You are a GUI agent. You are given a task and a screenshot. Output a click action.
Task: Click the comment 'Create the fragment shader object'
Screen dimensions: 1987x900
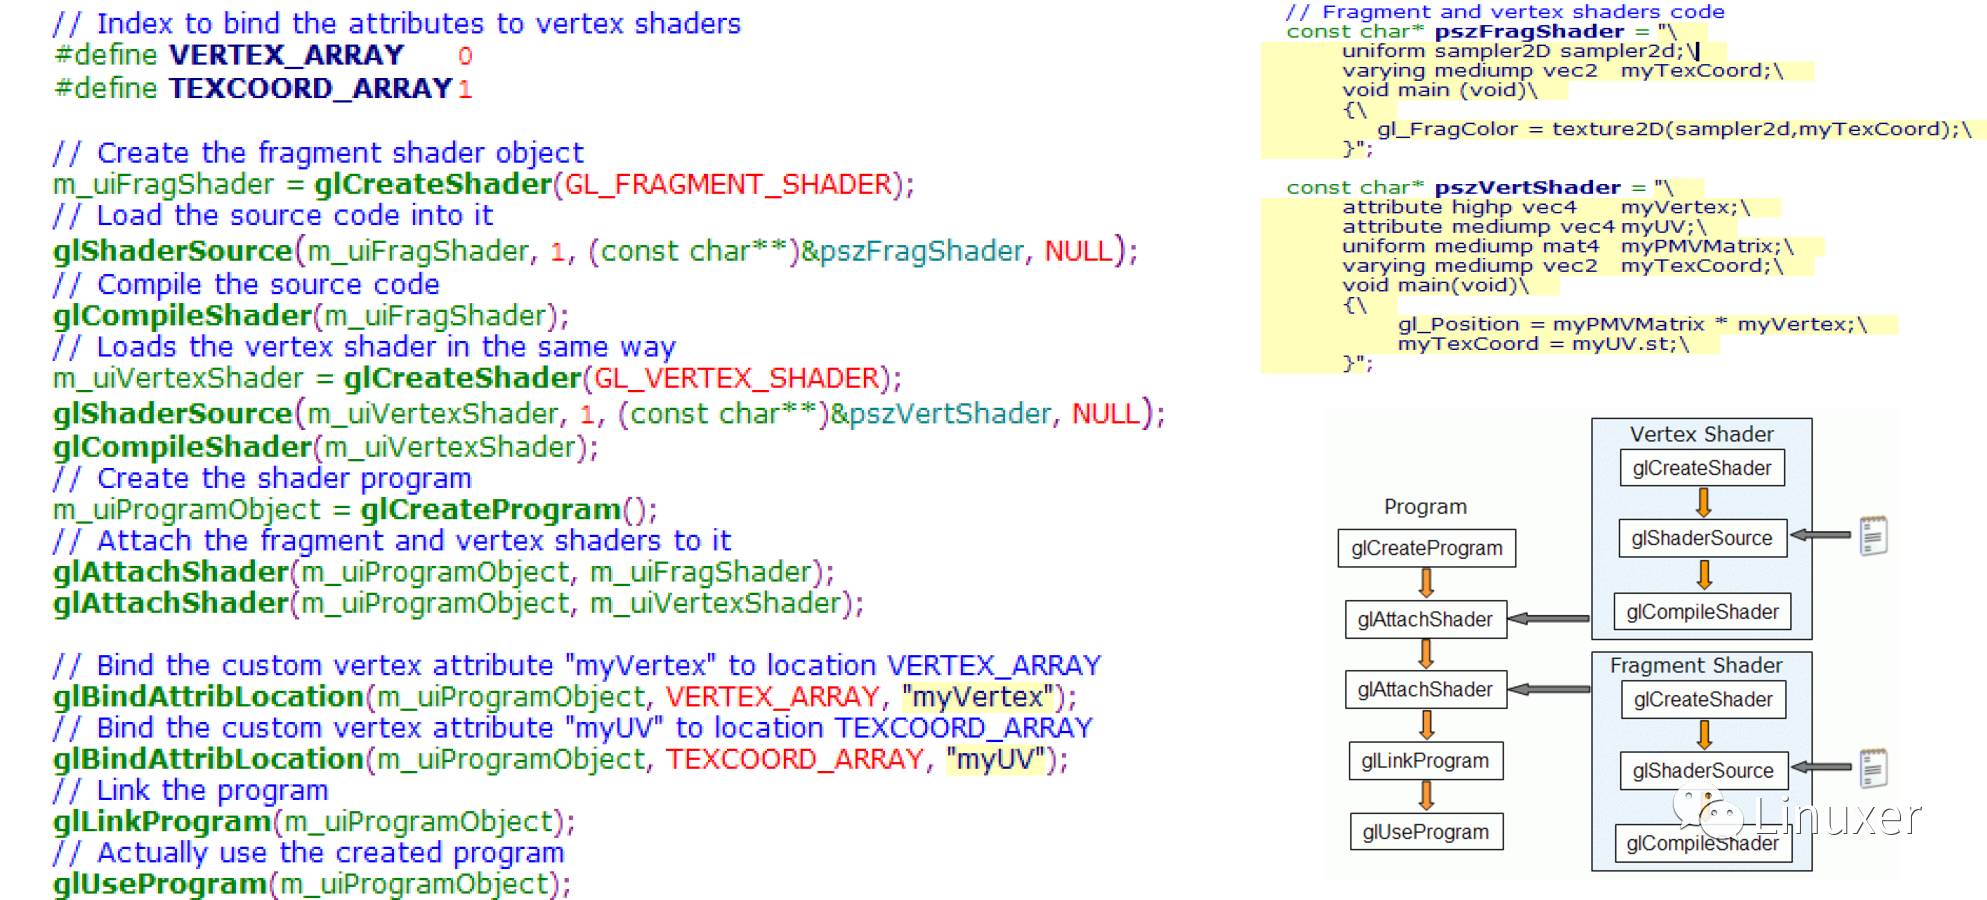318,153
